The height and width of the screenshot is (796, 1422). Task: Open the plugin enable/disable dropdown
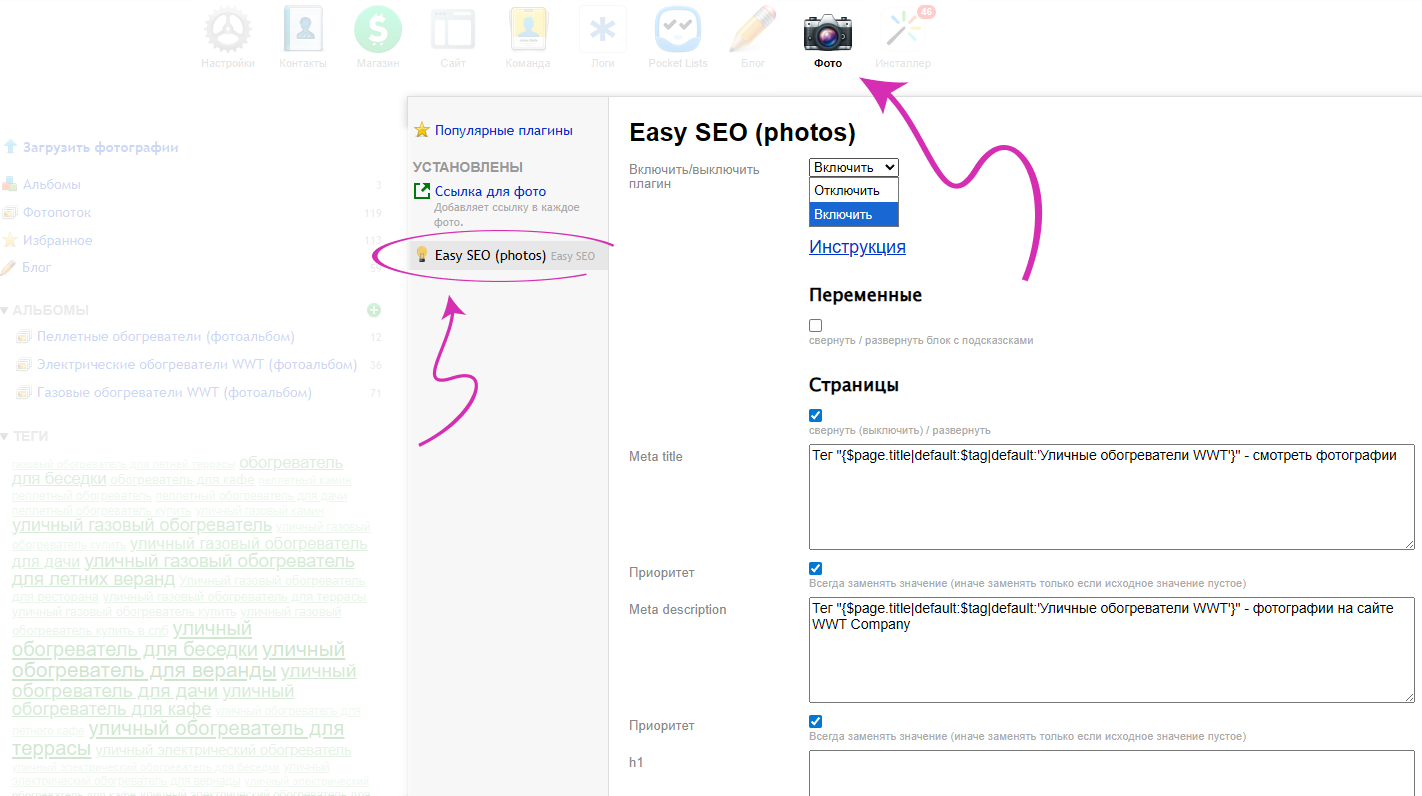tap(853, 168)
